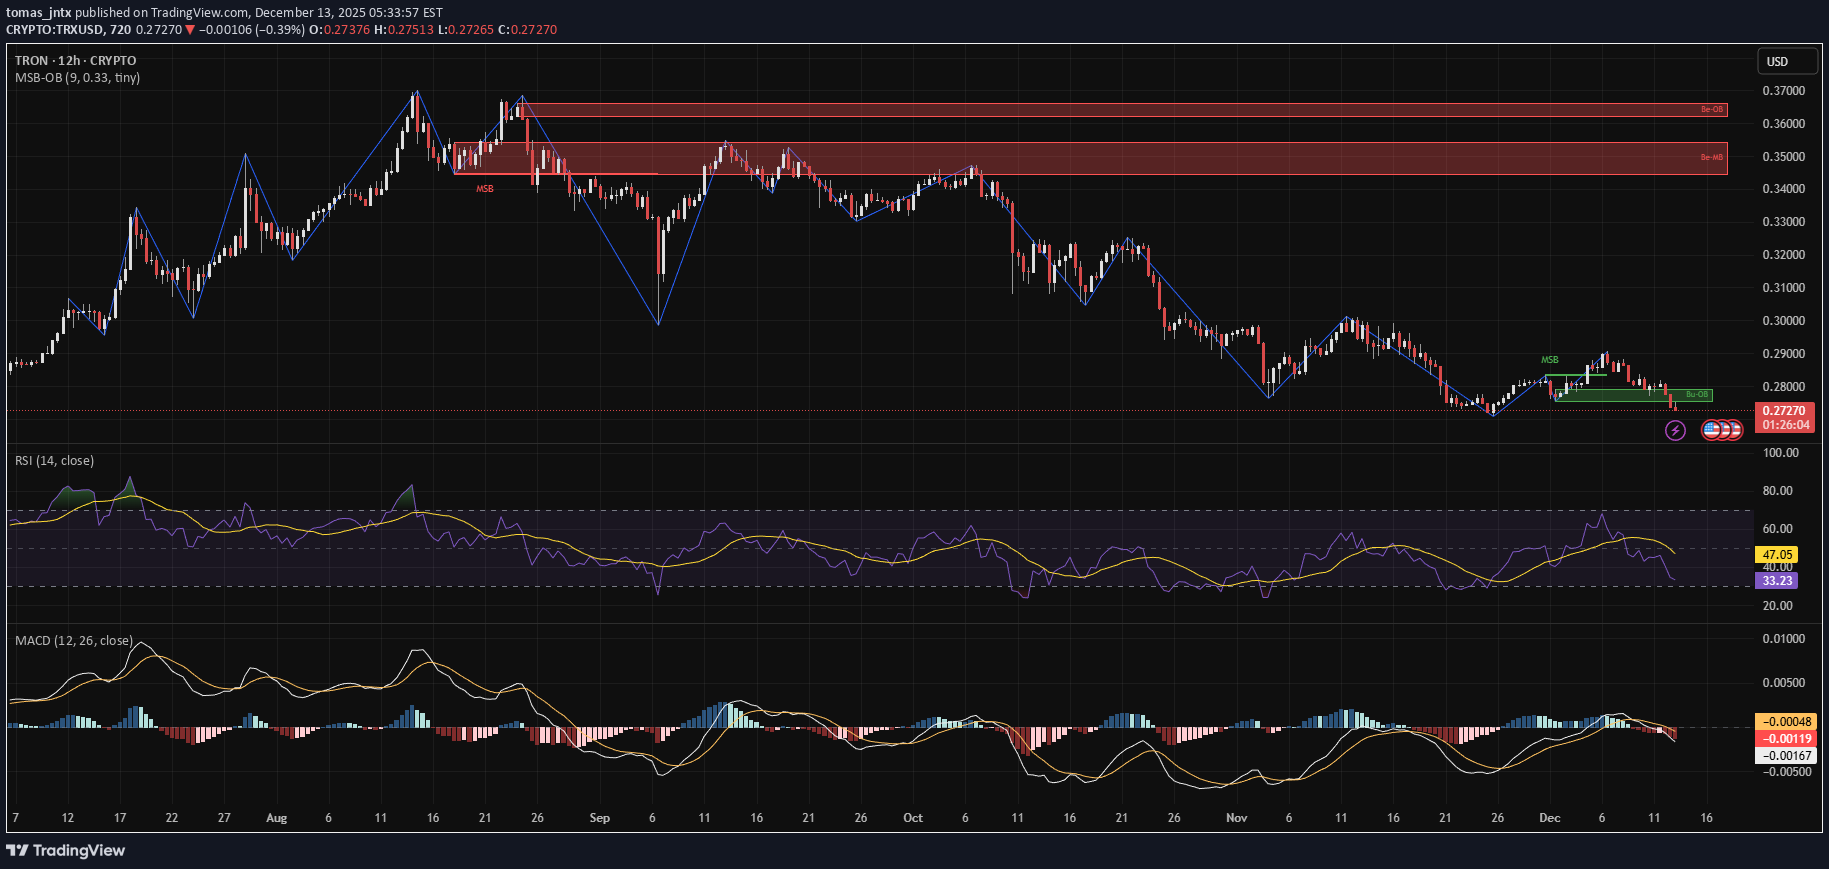Click the purple 33.23 RSI value label
Viewport: 1829px width, 869px height.
point(1777,581)
